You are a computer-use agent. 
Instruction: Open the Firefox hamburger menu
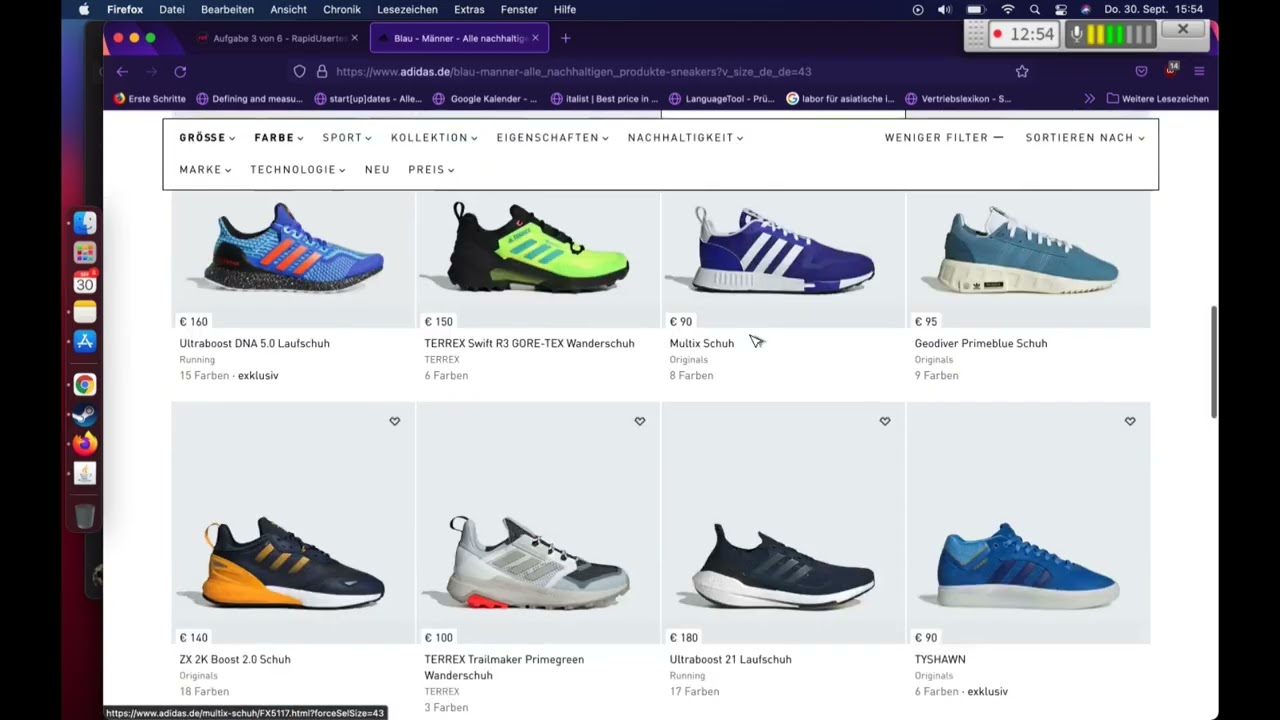pyautogui.click(x=1199, y=72)
